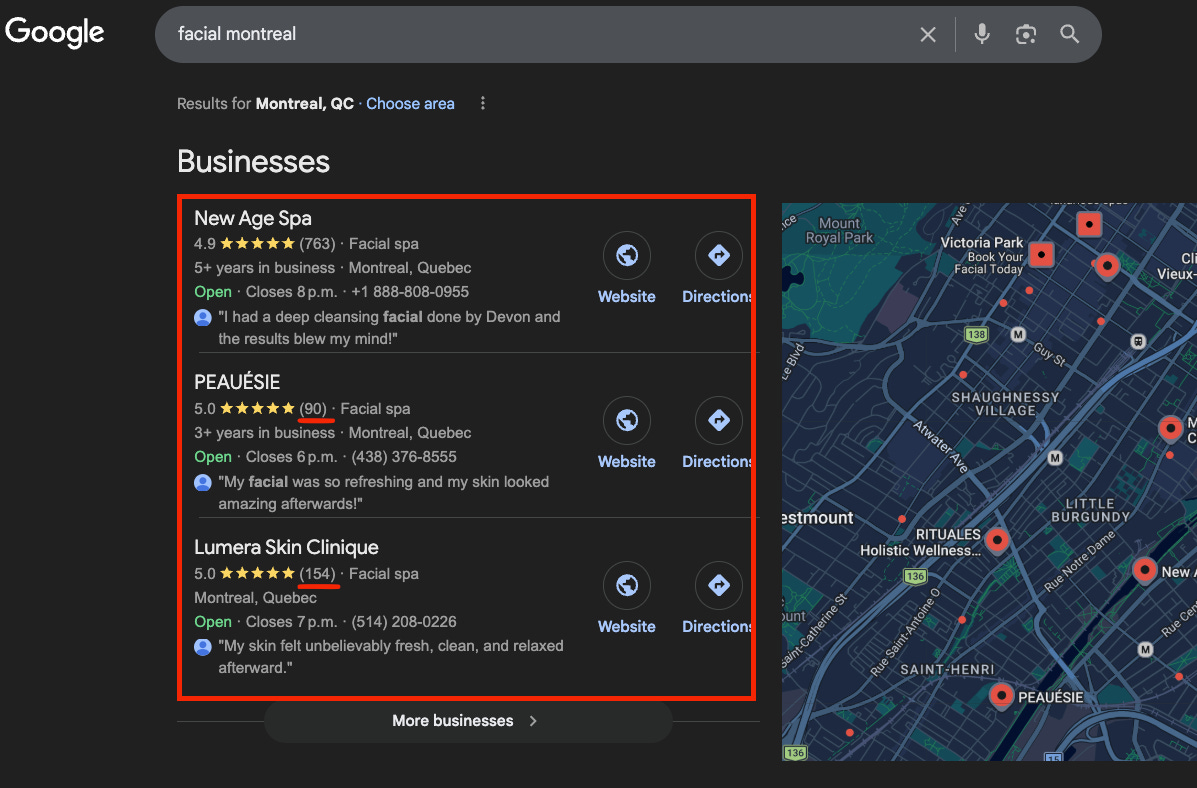This screenshot has height=788, width=1197.
Task: Click '5+ years in business' text
Action: click(264, 268)
